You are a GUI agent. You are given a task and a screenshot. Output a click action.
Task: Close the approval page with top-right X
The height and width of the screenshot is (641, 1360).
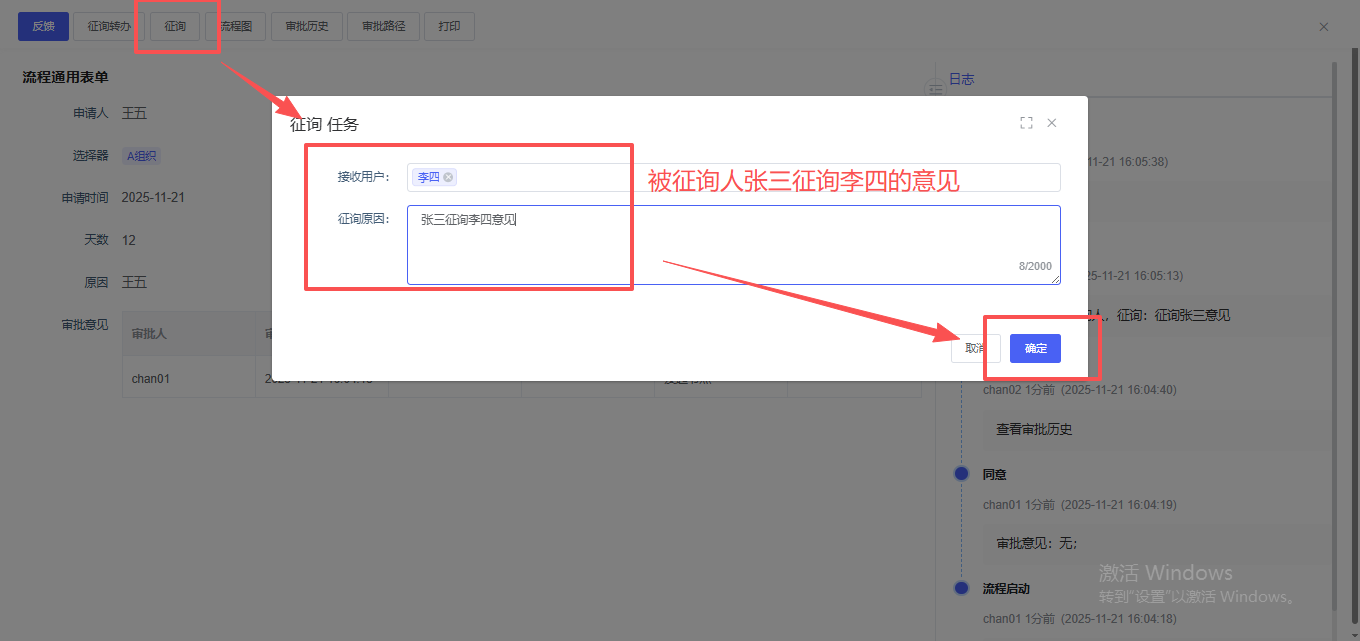(1323, 27)
